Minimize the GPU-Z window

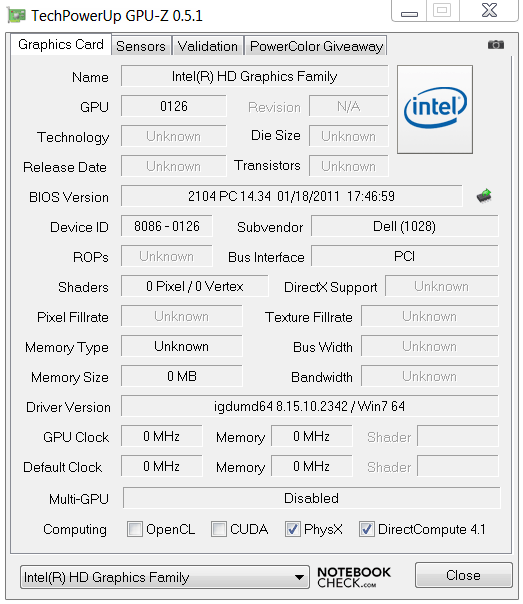[409, 11]
